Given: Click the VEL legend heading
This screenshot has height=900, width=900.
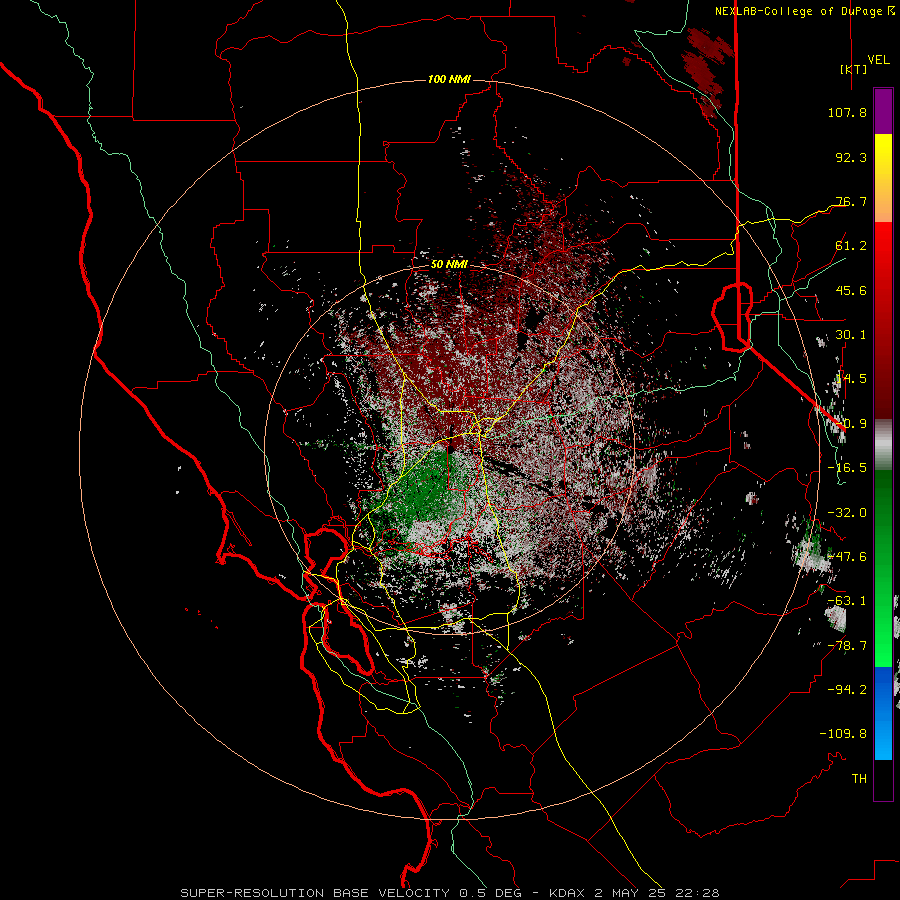Looking at the screenshot, I should point(878,60).
